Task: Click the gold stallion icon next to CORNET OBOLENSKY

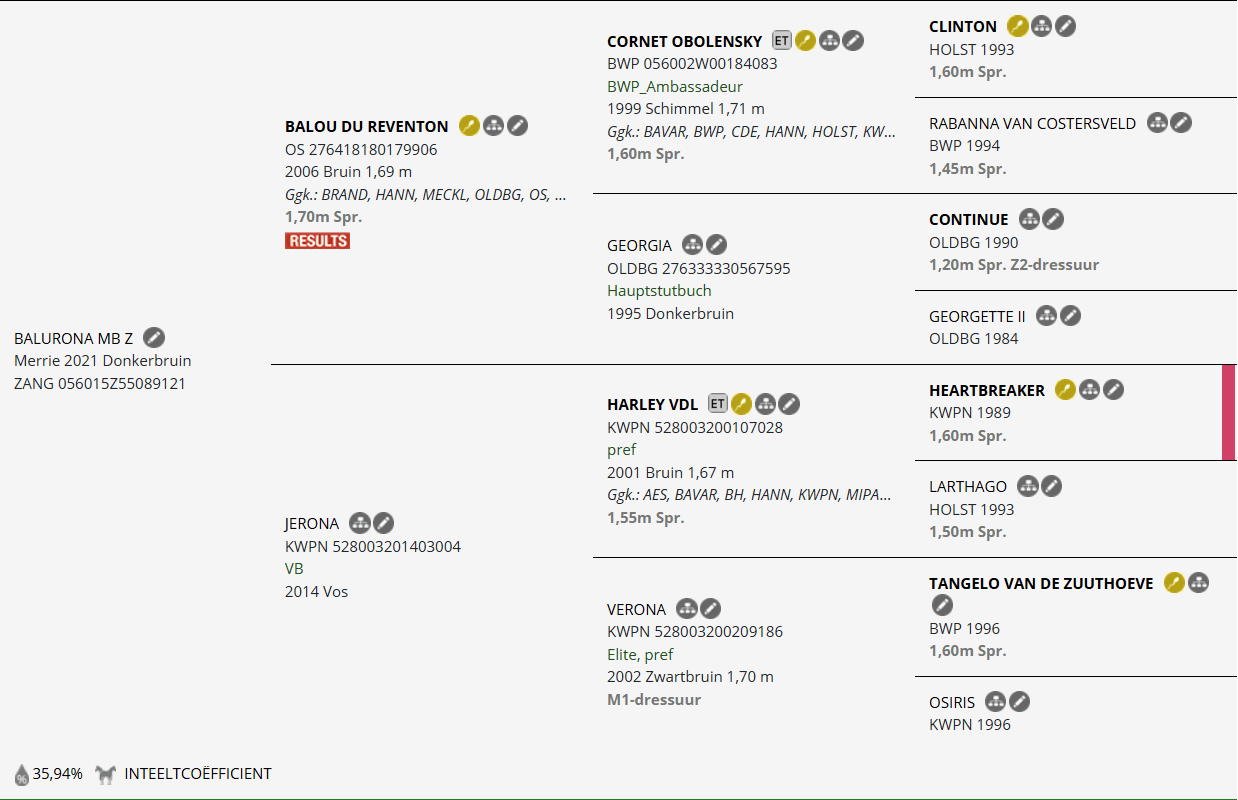Action: [x=805, y=41]
